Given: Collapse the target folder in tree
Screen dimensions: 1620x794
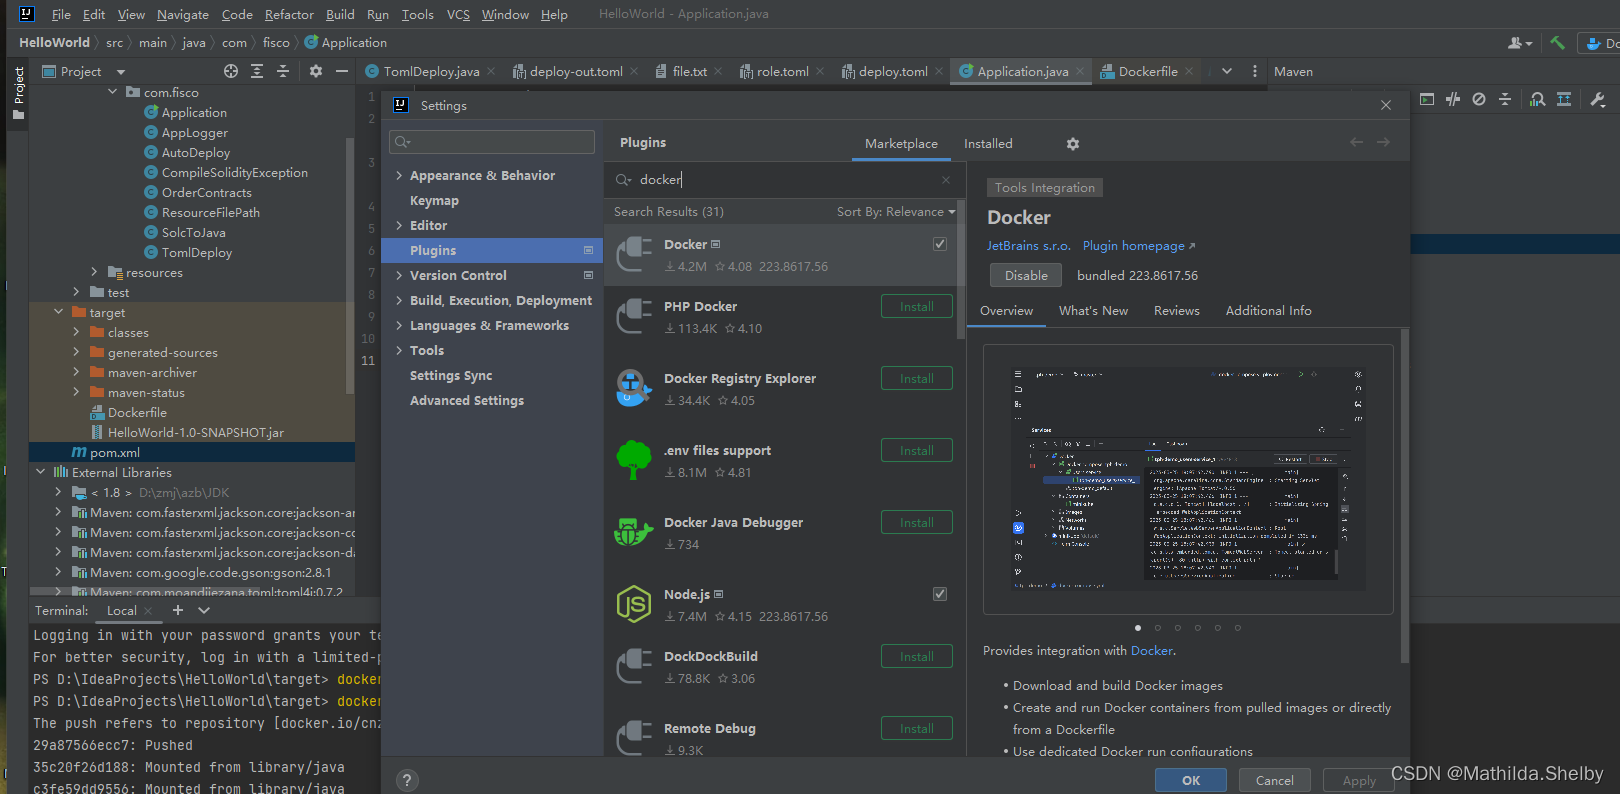Looking at the screenshot, I should (x=59, y=312).
